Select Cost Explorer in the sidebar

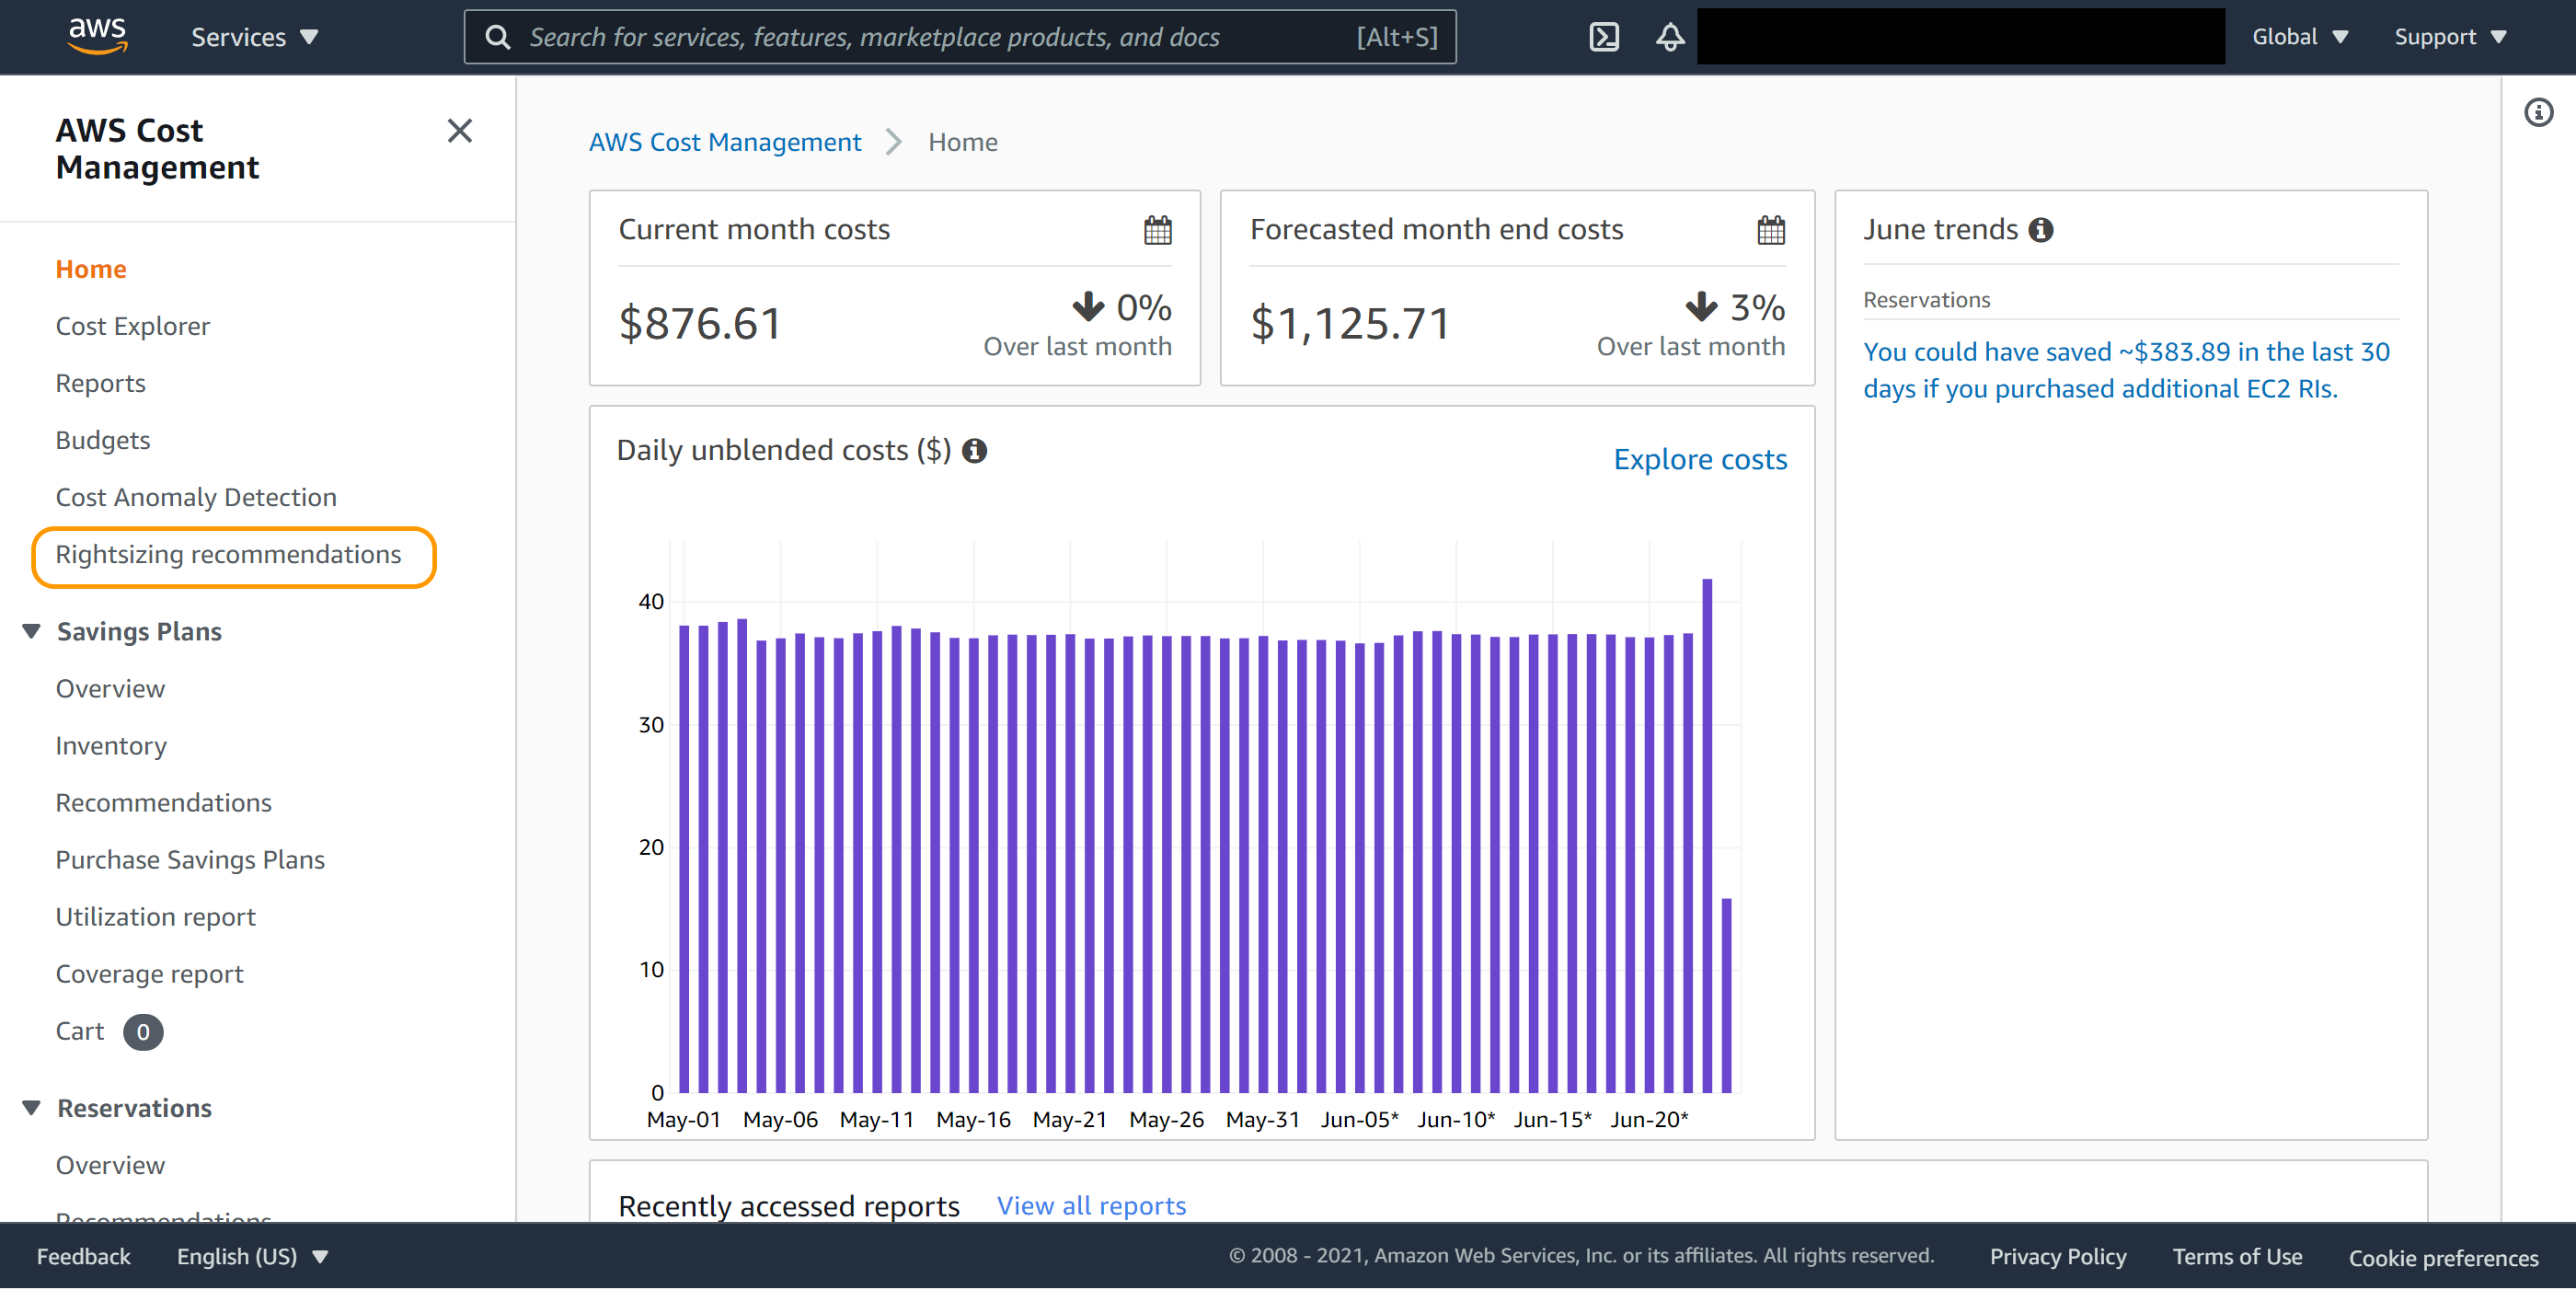(132, 325)
